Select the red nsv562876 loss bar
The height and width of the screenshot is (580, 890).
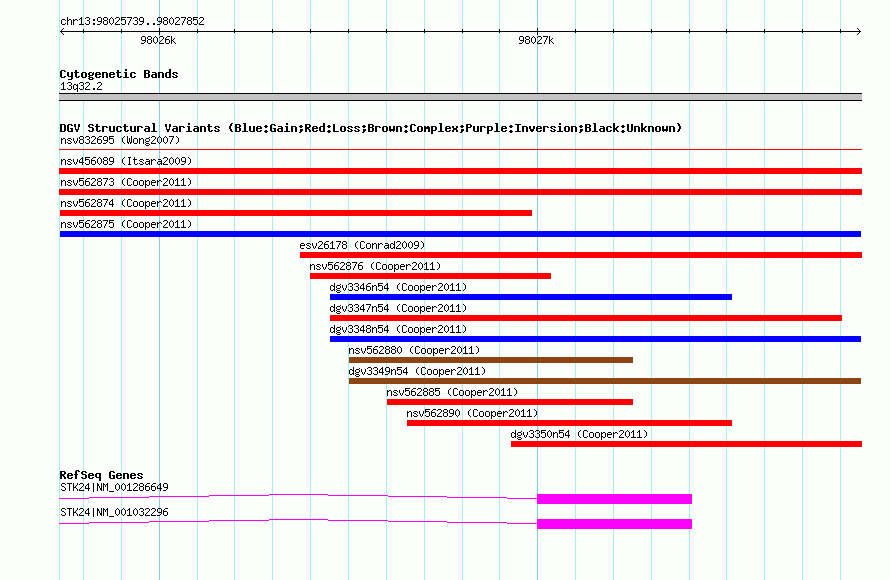pos(430,276)
